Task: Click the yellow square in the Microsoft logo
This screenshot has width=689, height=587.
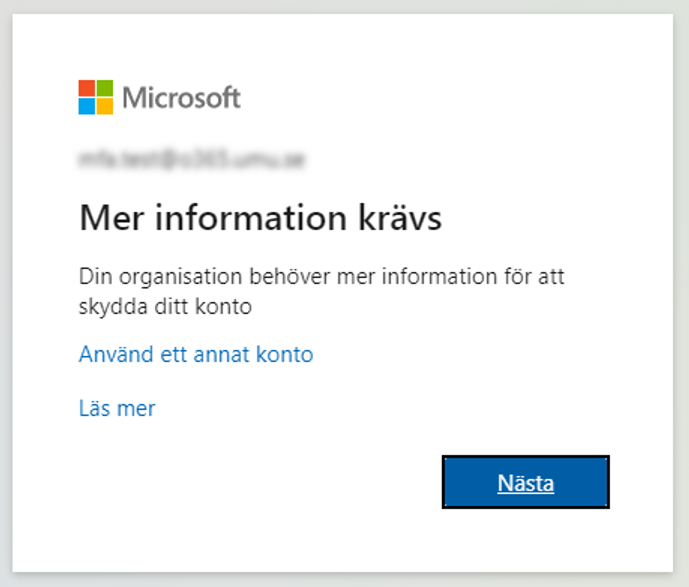Action: click(x=105, y=106)
